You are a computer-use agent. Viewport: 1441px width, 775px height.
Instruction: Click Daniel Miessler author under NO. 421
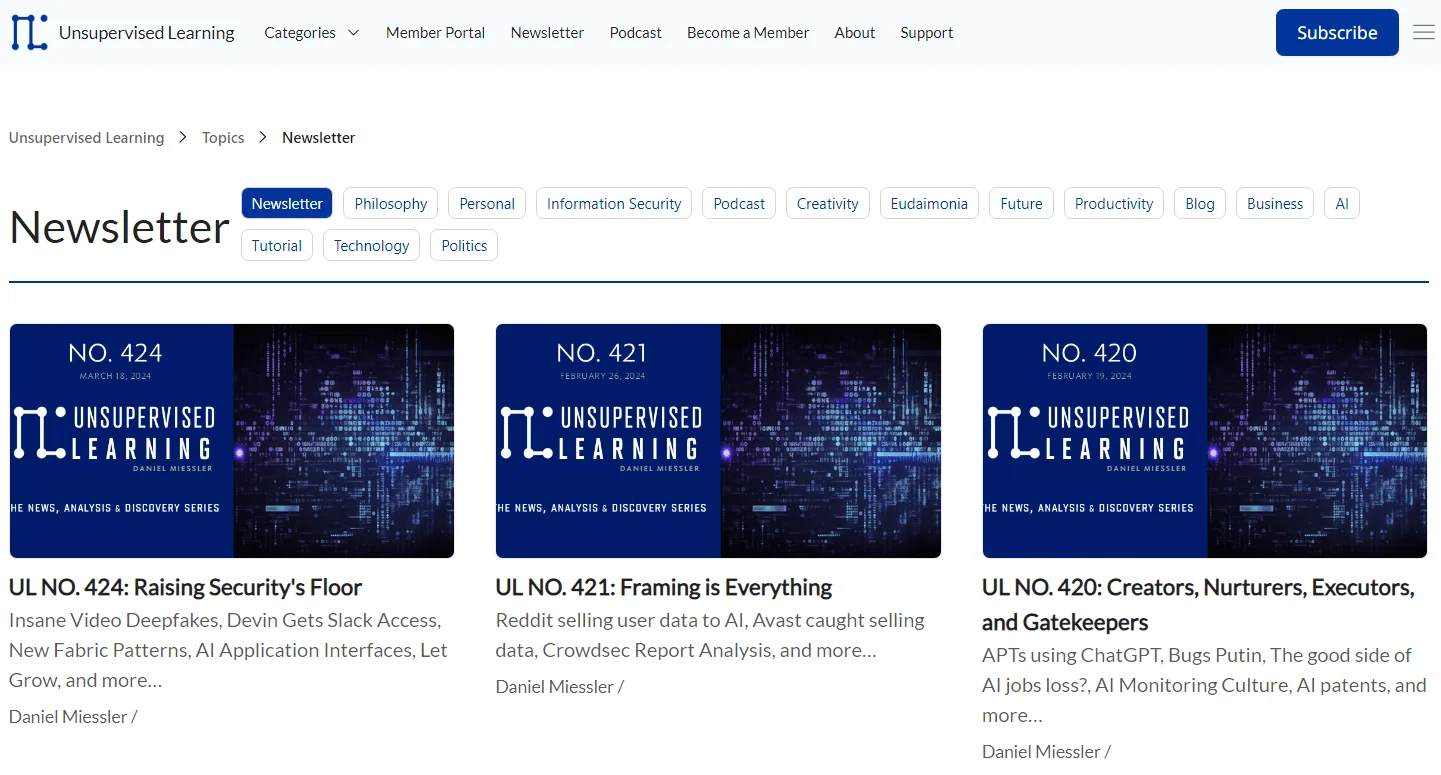(x=555, y=687)
